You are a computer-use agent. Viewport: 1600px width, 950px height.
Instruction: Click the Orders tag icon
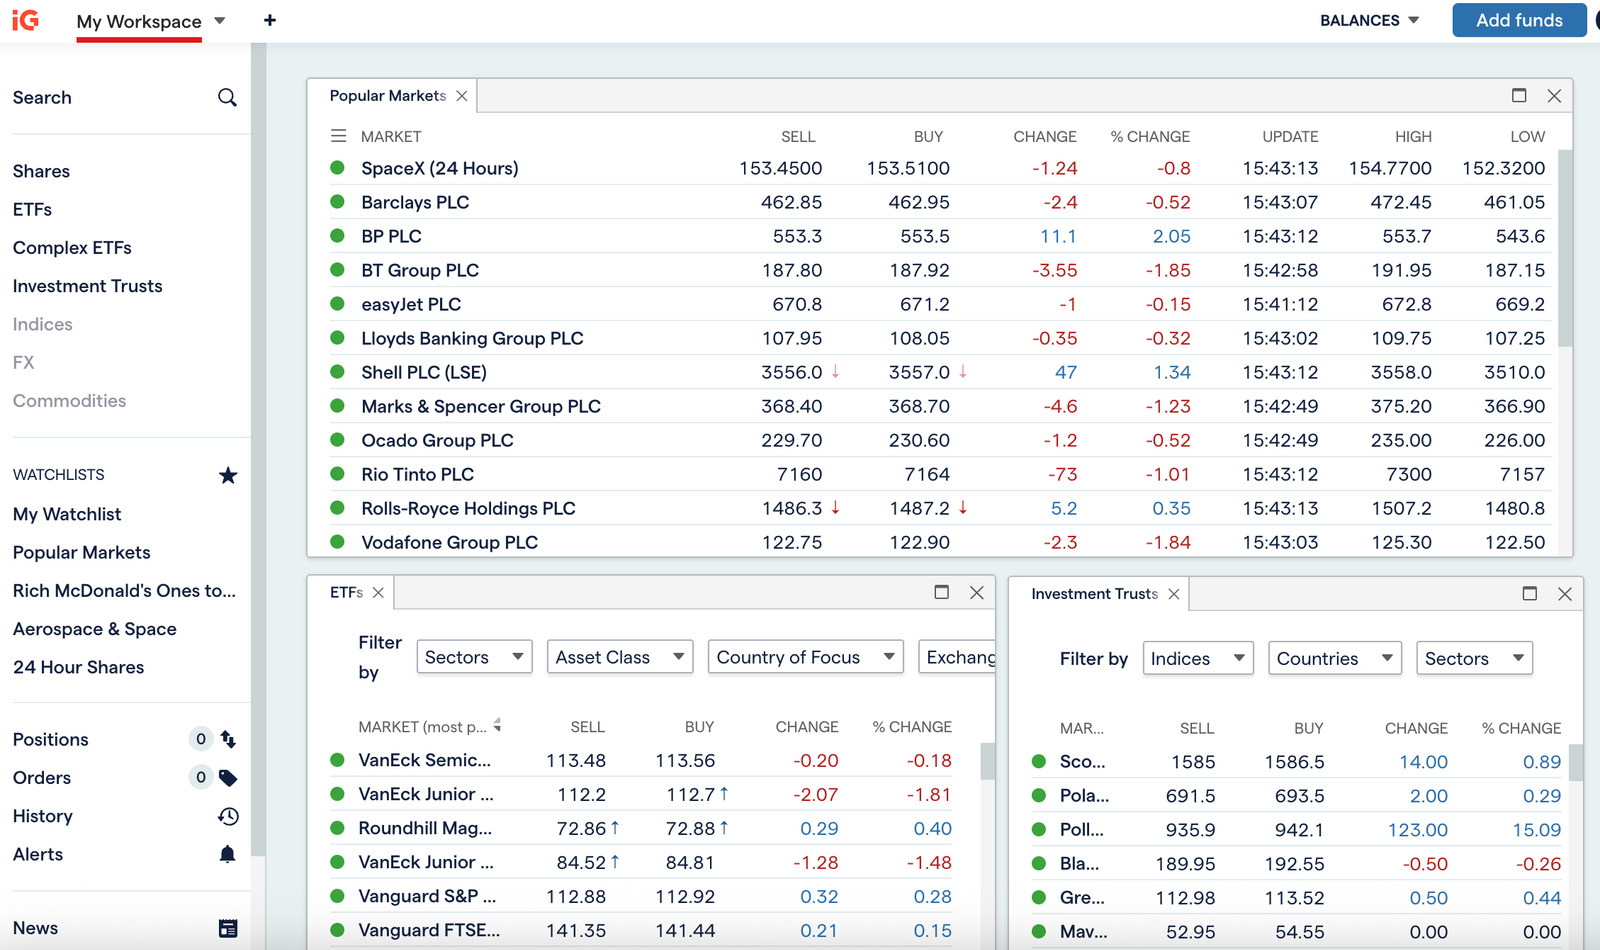(x=228, y=778)
